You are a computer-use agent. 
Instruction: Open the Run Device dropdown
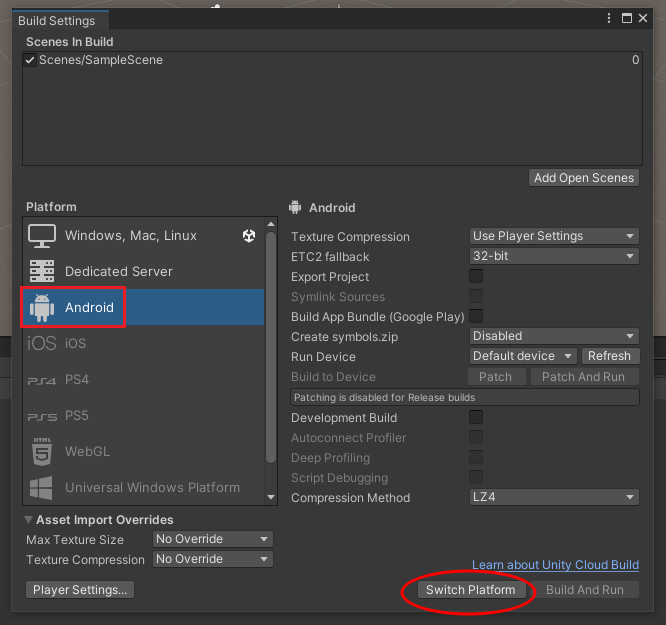[523, 356]
